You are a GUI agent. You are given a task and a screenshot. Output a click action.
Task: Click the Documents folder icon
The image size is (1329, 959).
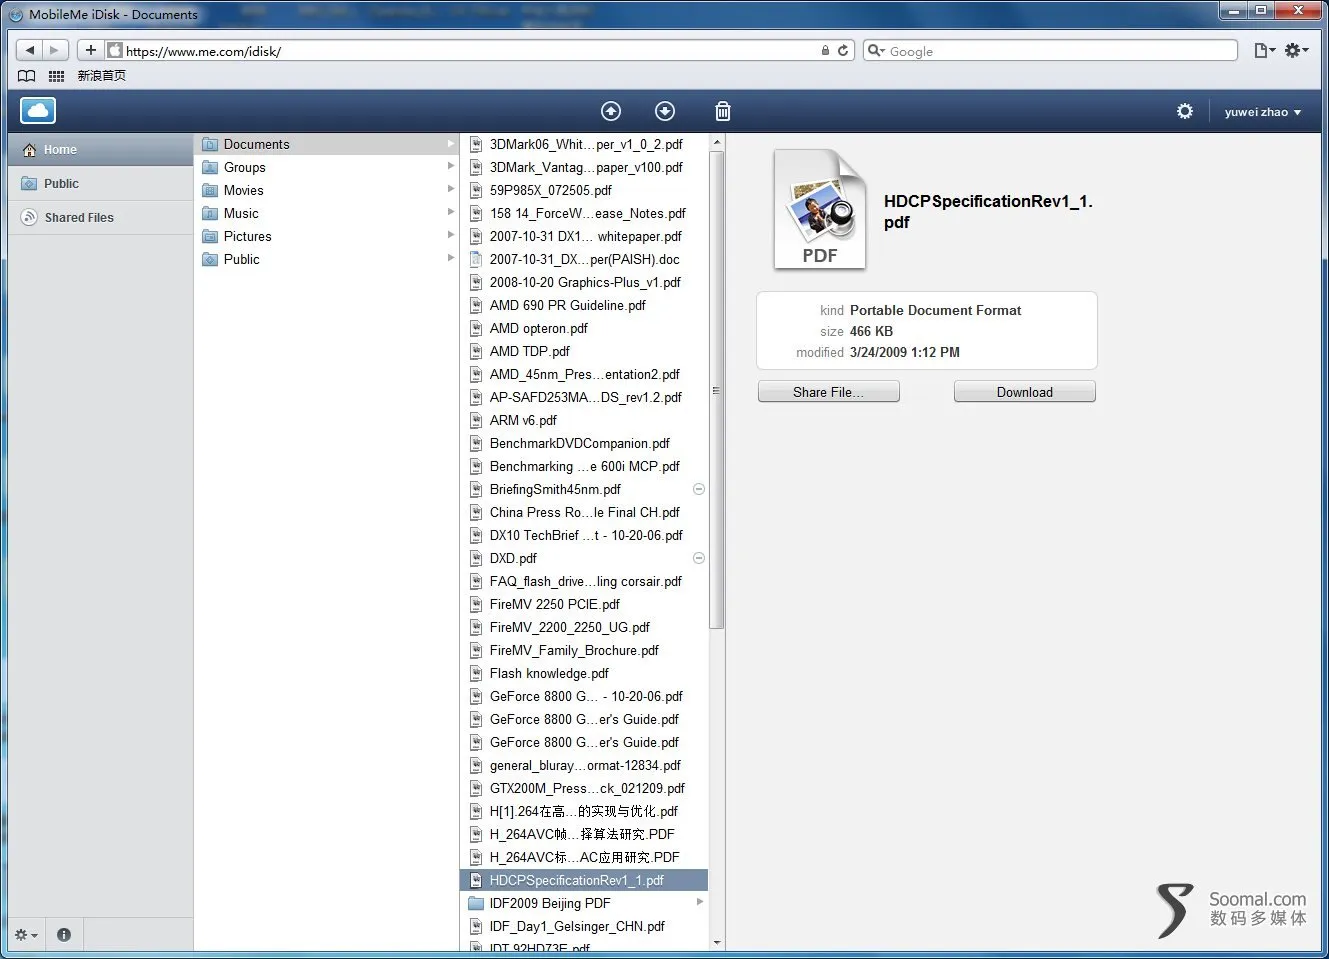pyautogui.click(x=210, y=144)
